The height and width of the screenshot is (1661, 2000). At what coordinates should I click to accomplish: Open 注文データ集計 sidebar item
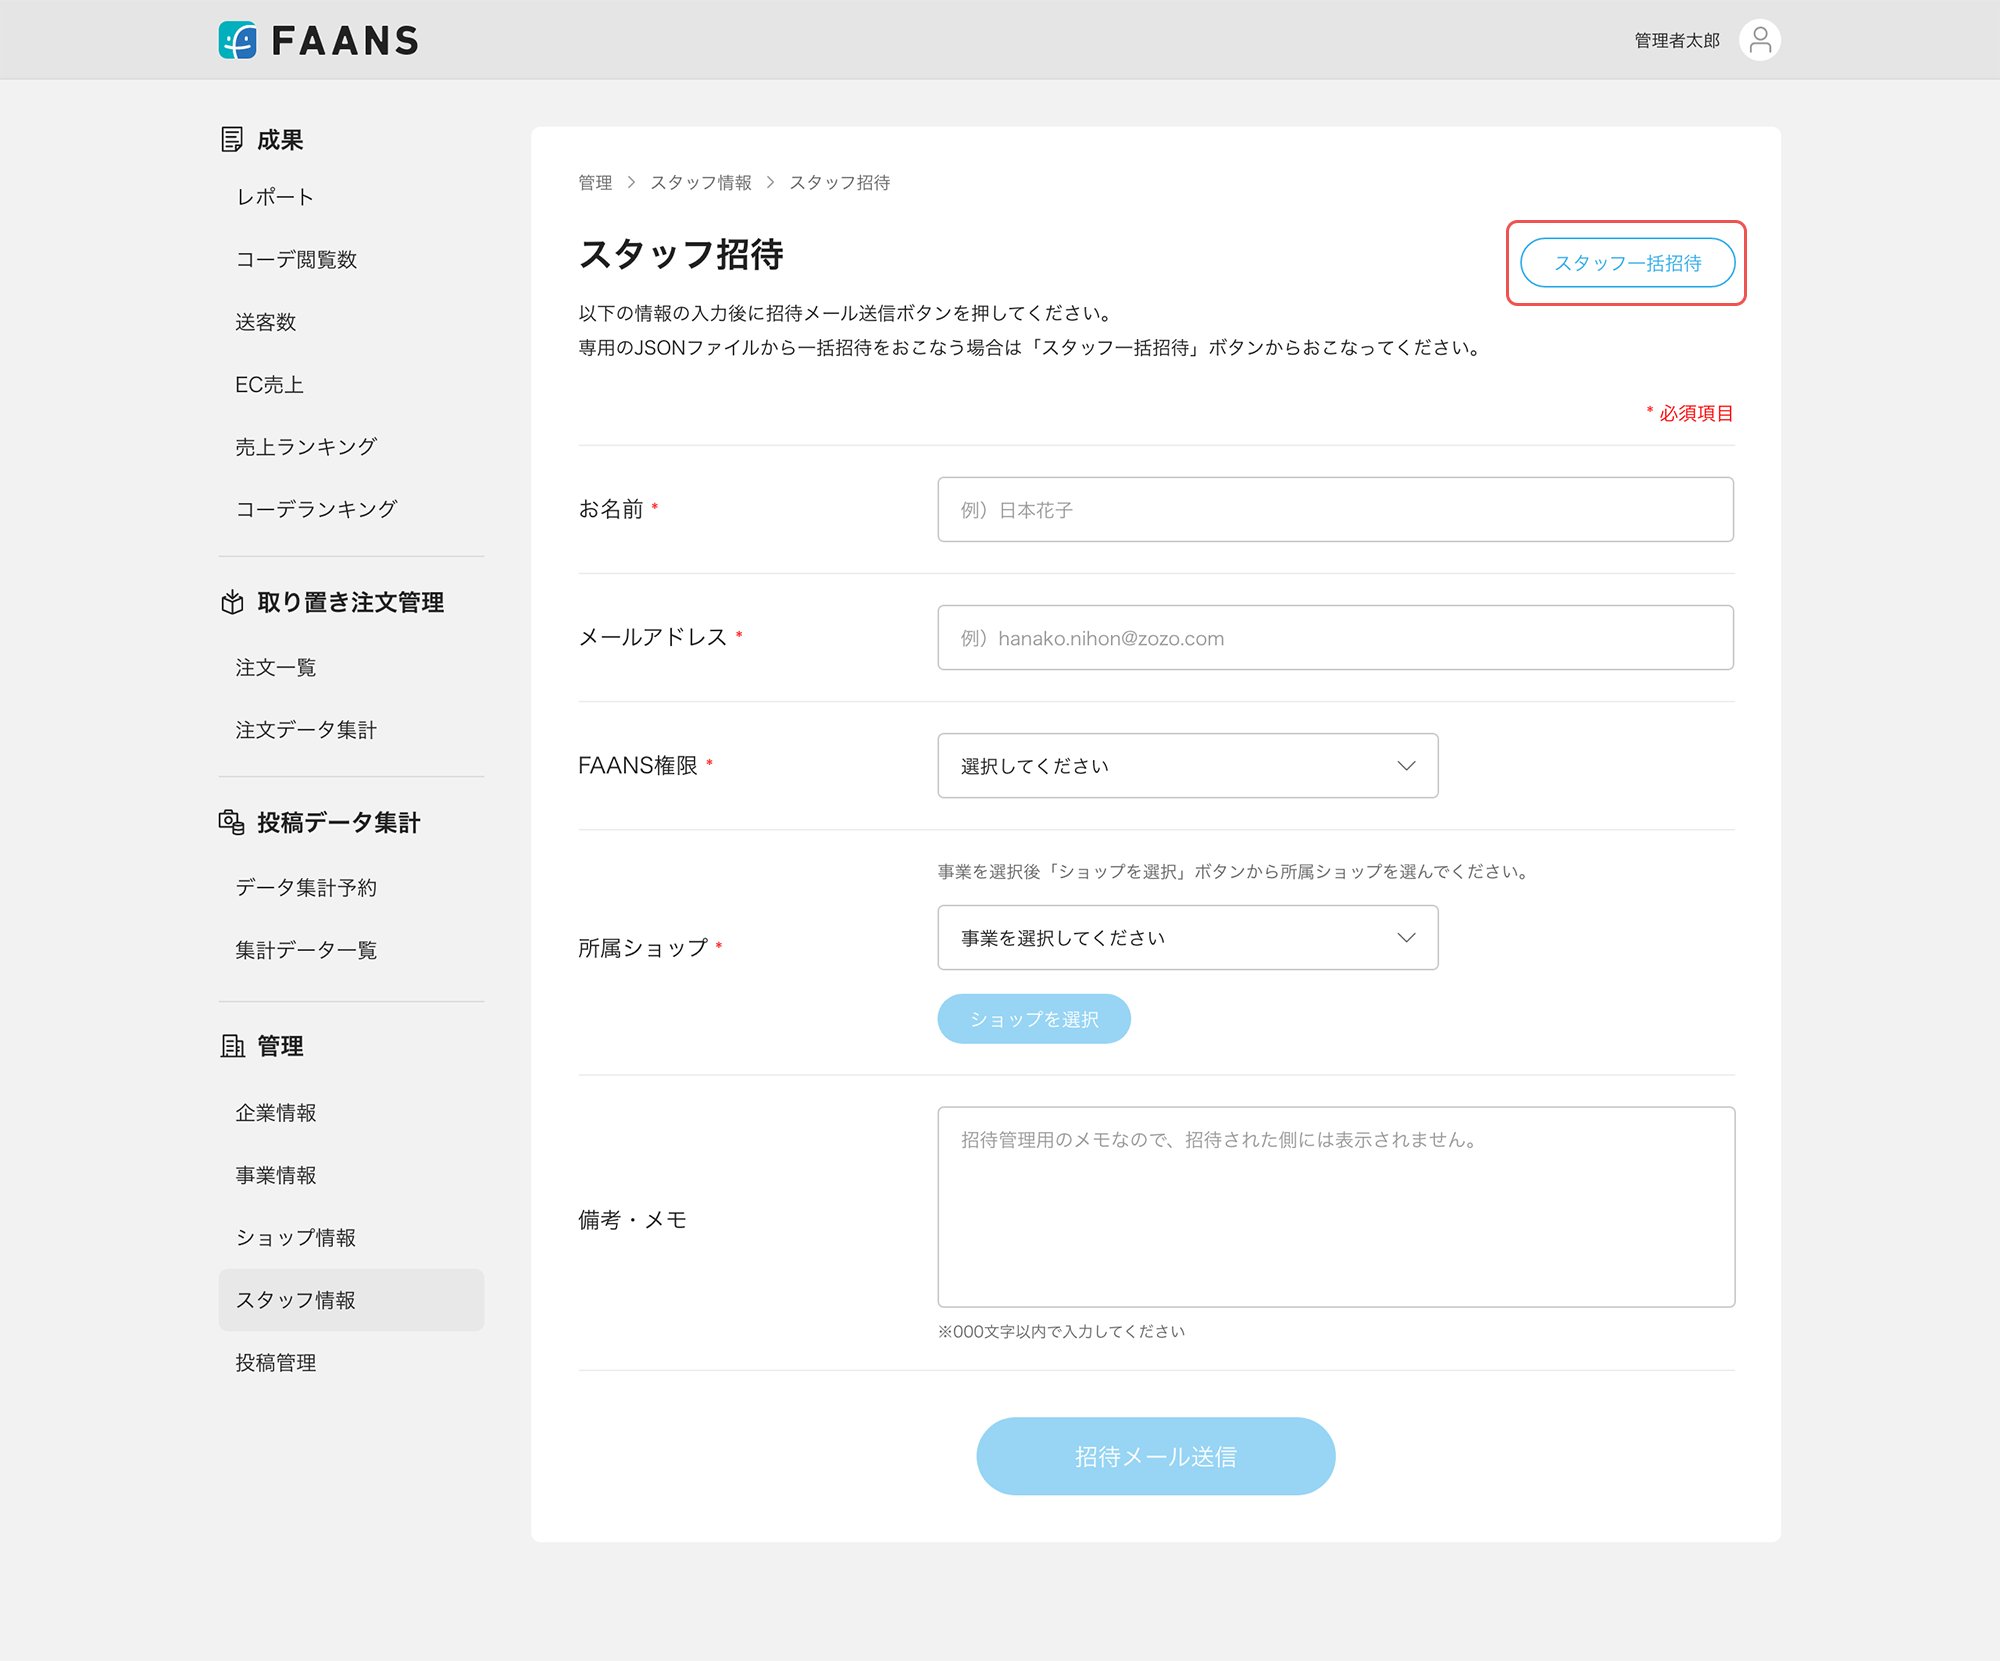click(306, 730)
